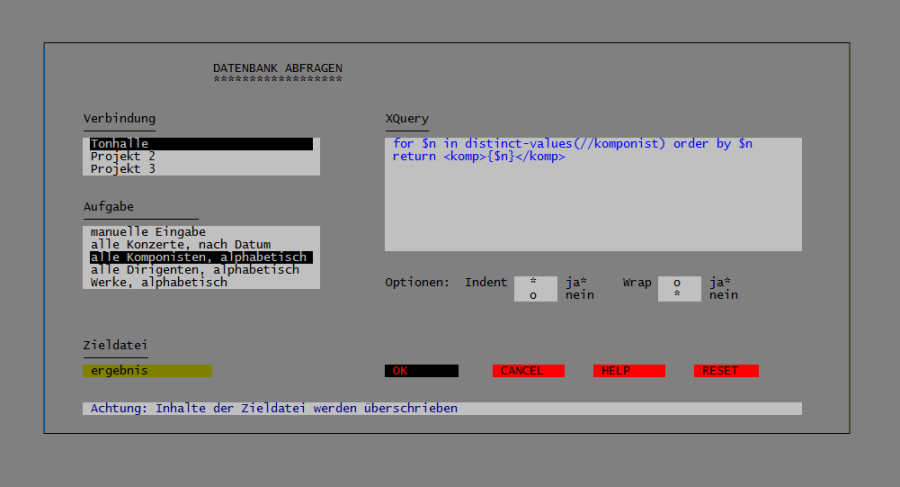Click the Zieldatei 'ergebnis' input field

pos(147,371)
